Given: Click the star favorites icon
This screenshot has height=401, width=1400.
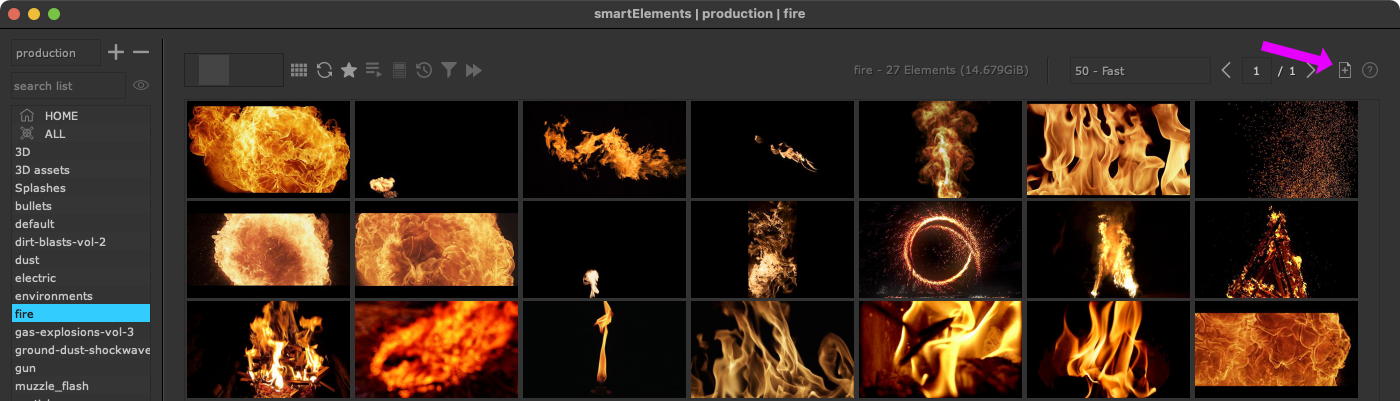Looking at the screenshot, I should pyautogui.click(x=349, y=70).
